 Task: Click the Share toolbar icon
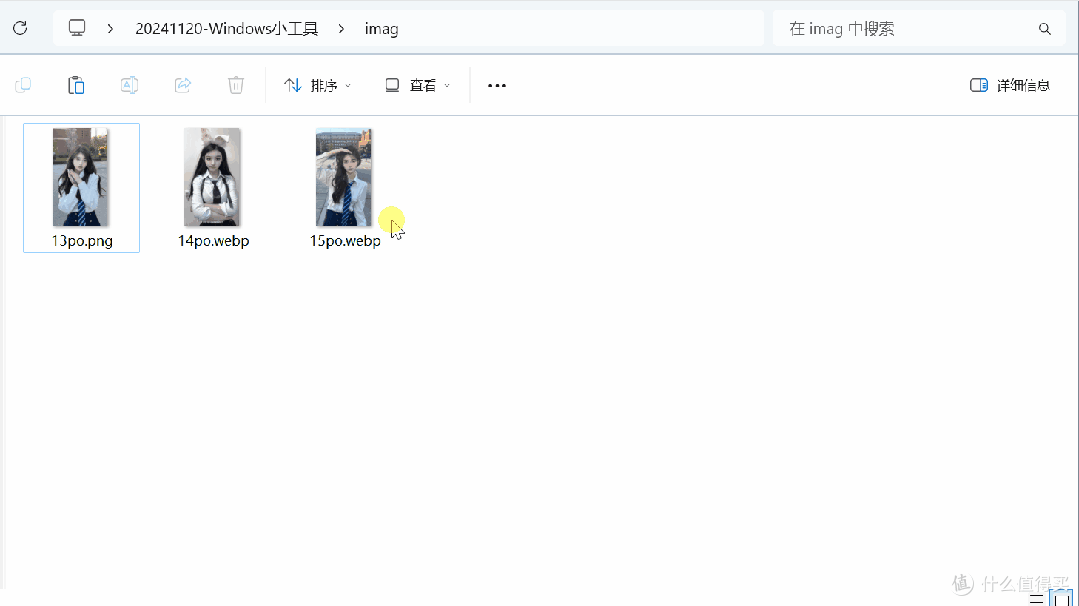tap(182, 85)
